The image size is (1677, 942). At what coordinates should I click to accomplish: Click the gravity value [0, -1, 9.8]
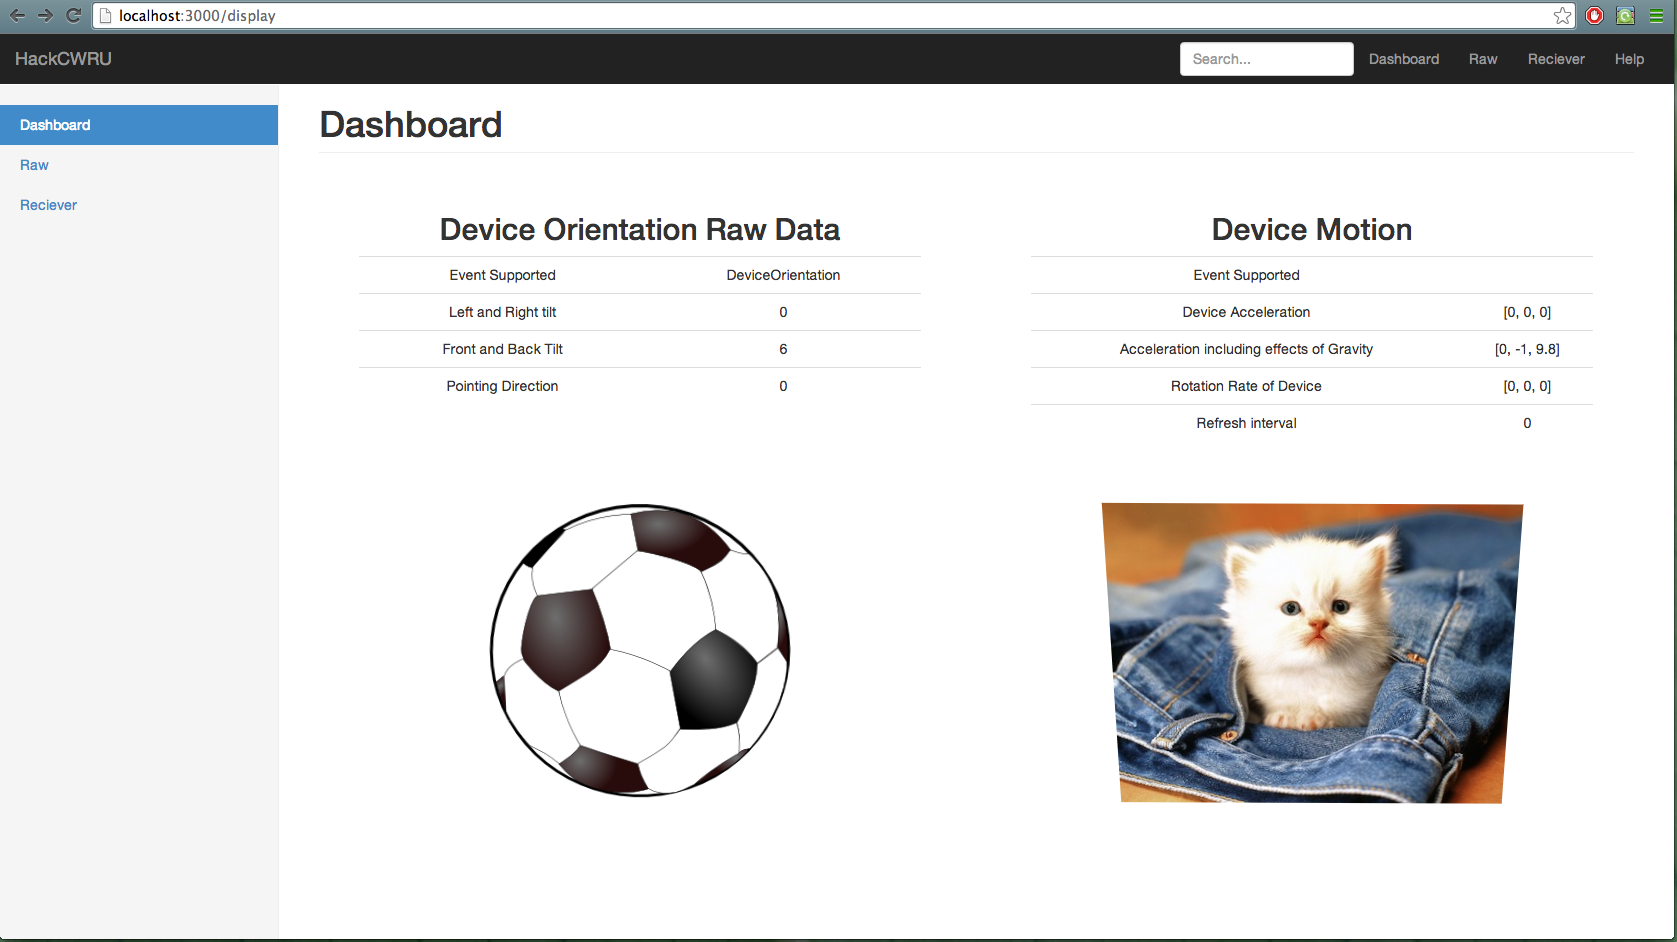pos(1527,349)
